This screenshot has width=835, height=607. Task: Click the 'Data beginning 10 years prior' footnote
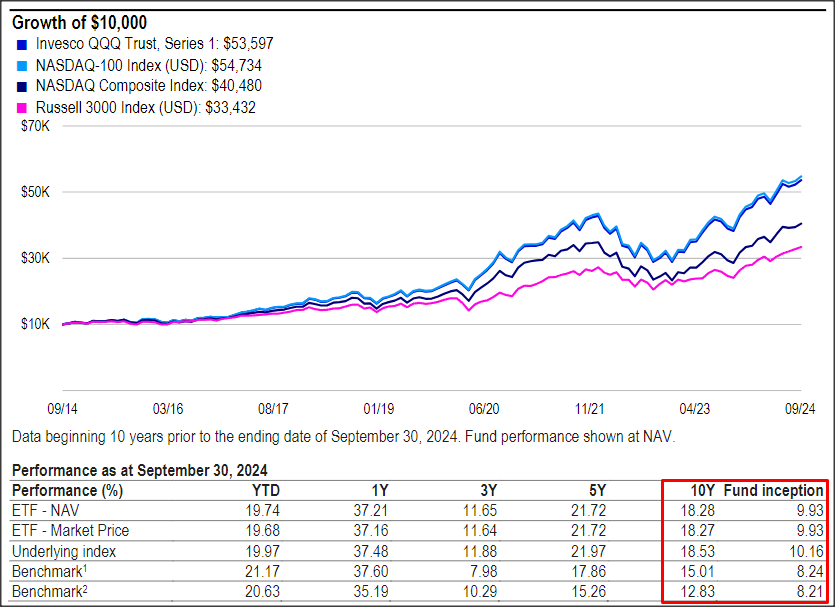point(343,437)
